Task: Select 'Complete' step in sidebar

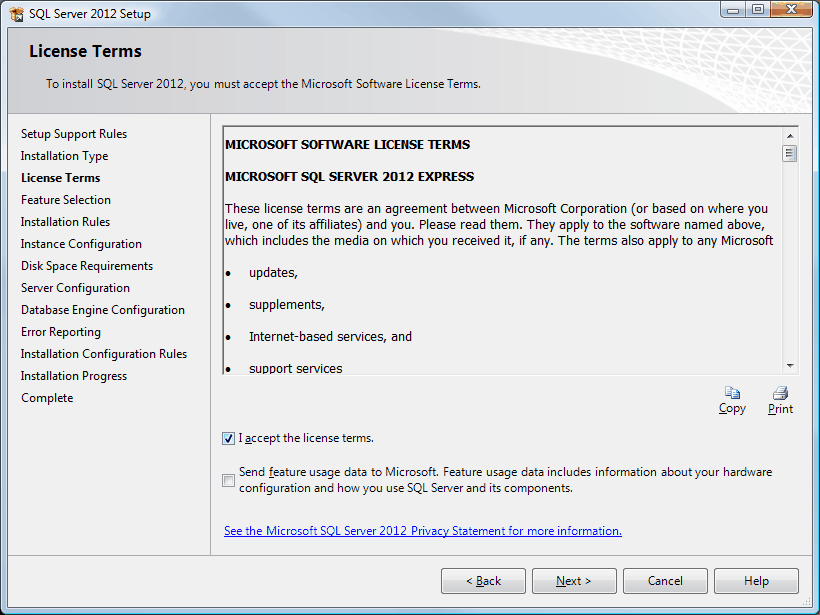Action: click(x=47, y=397)
